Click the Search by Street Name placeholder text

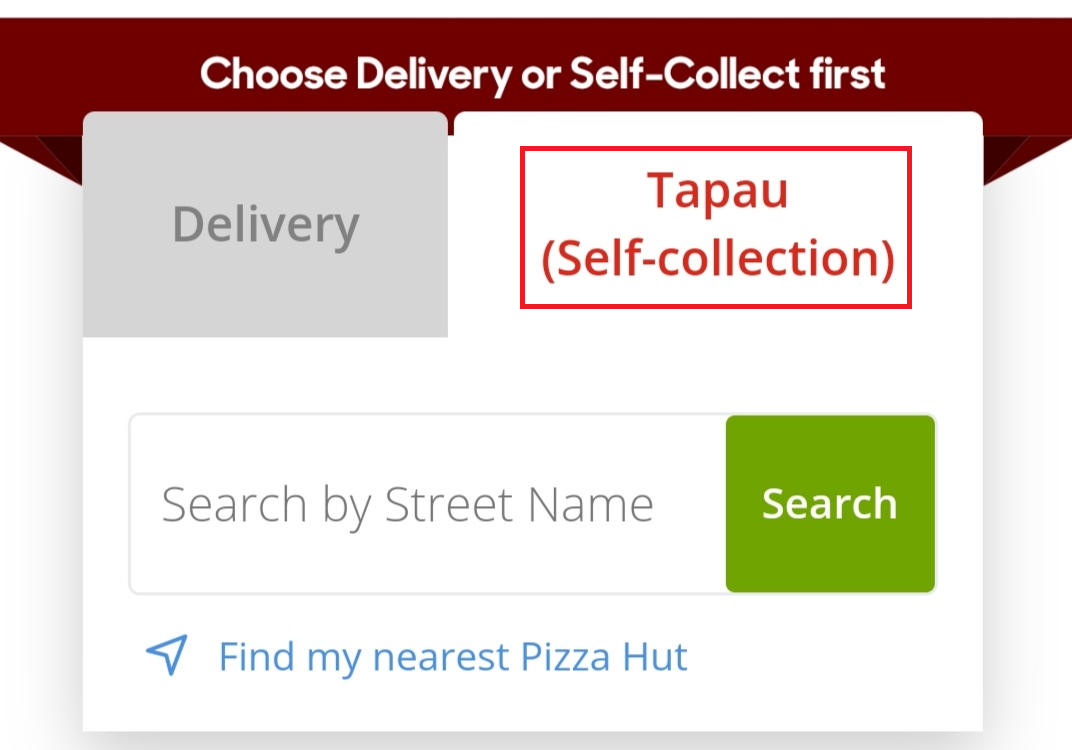click(x=408, y=504)
